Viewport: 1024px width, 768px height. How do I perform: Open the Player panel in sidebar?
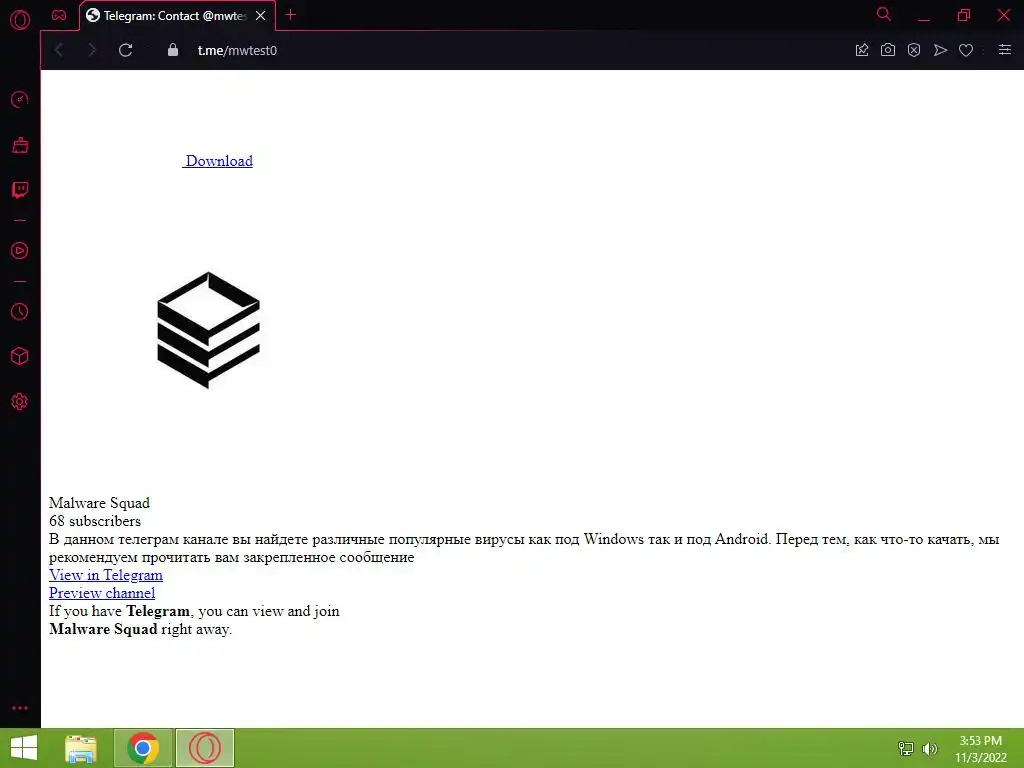pyautogui.click(x=20, y=251)
